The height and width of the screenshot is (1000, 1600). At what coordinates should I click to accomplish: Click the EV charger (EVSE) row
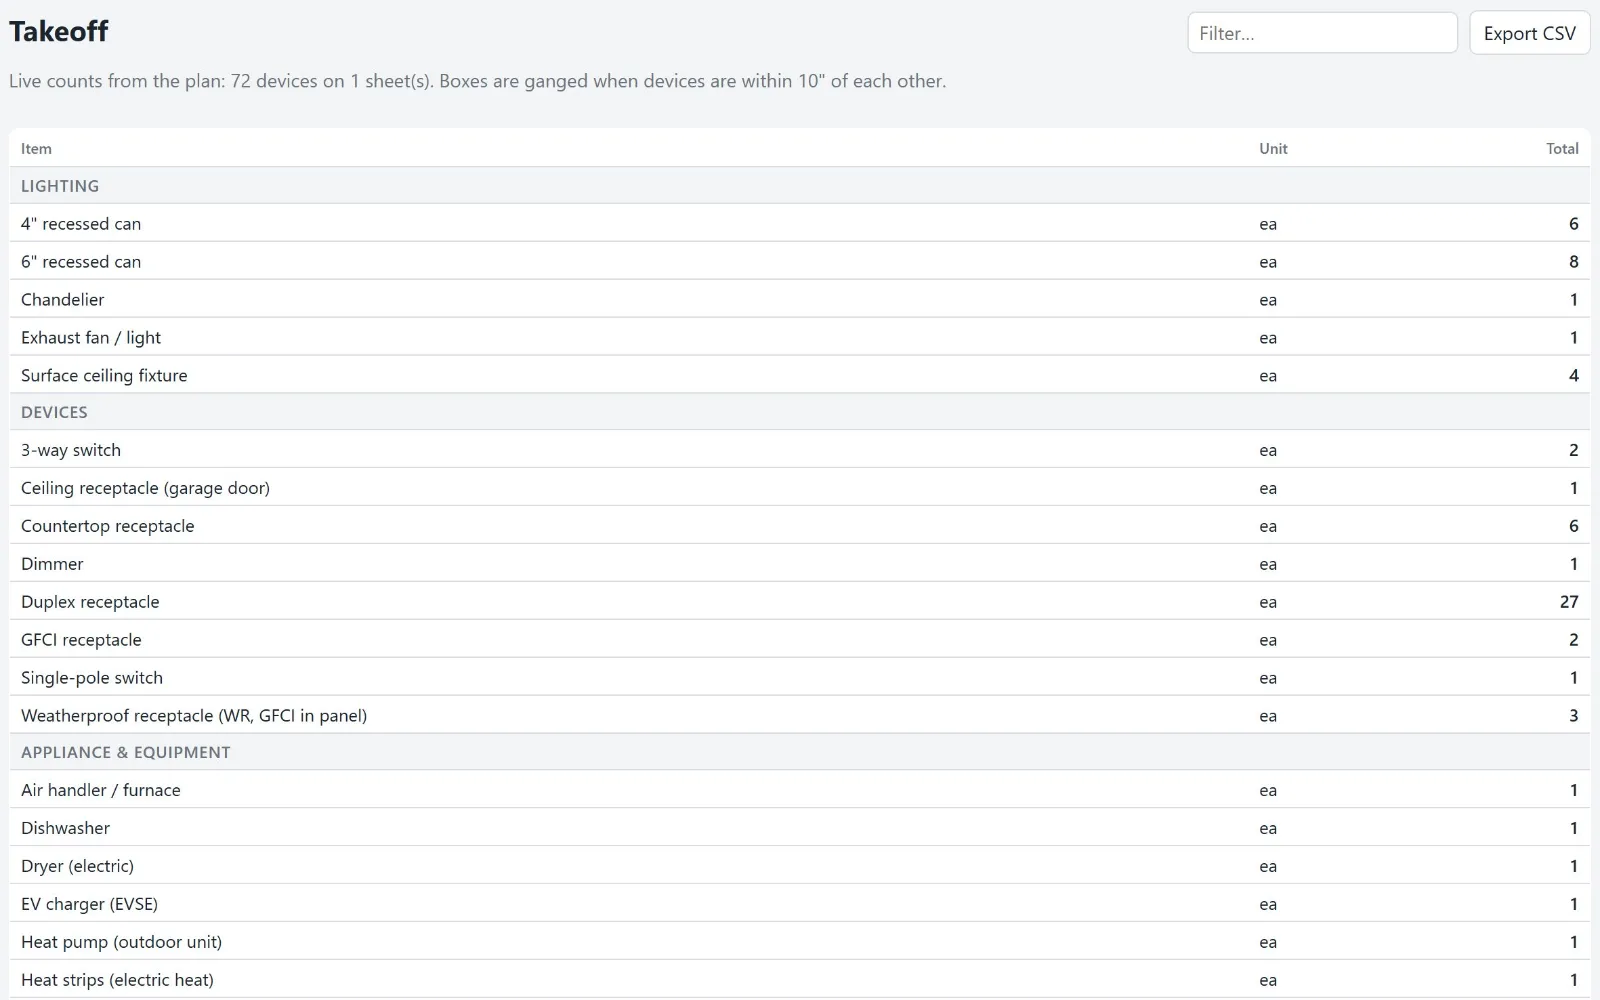coord(800,903)
